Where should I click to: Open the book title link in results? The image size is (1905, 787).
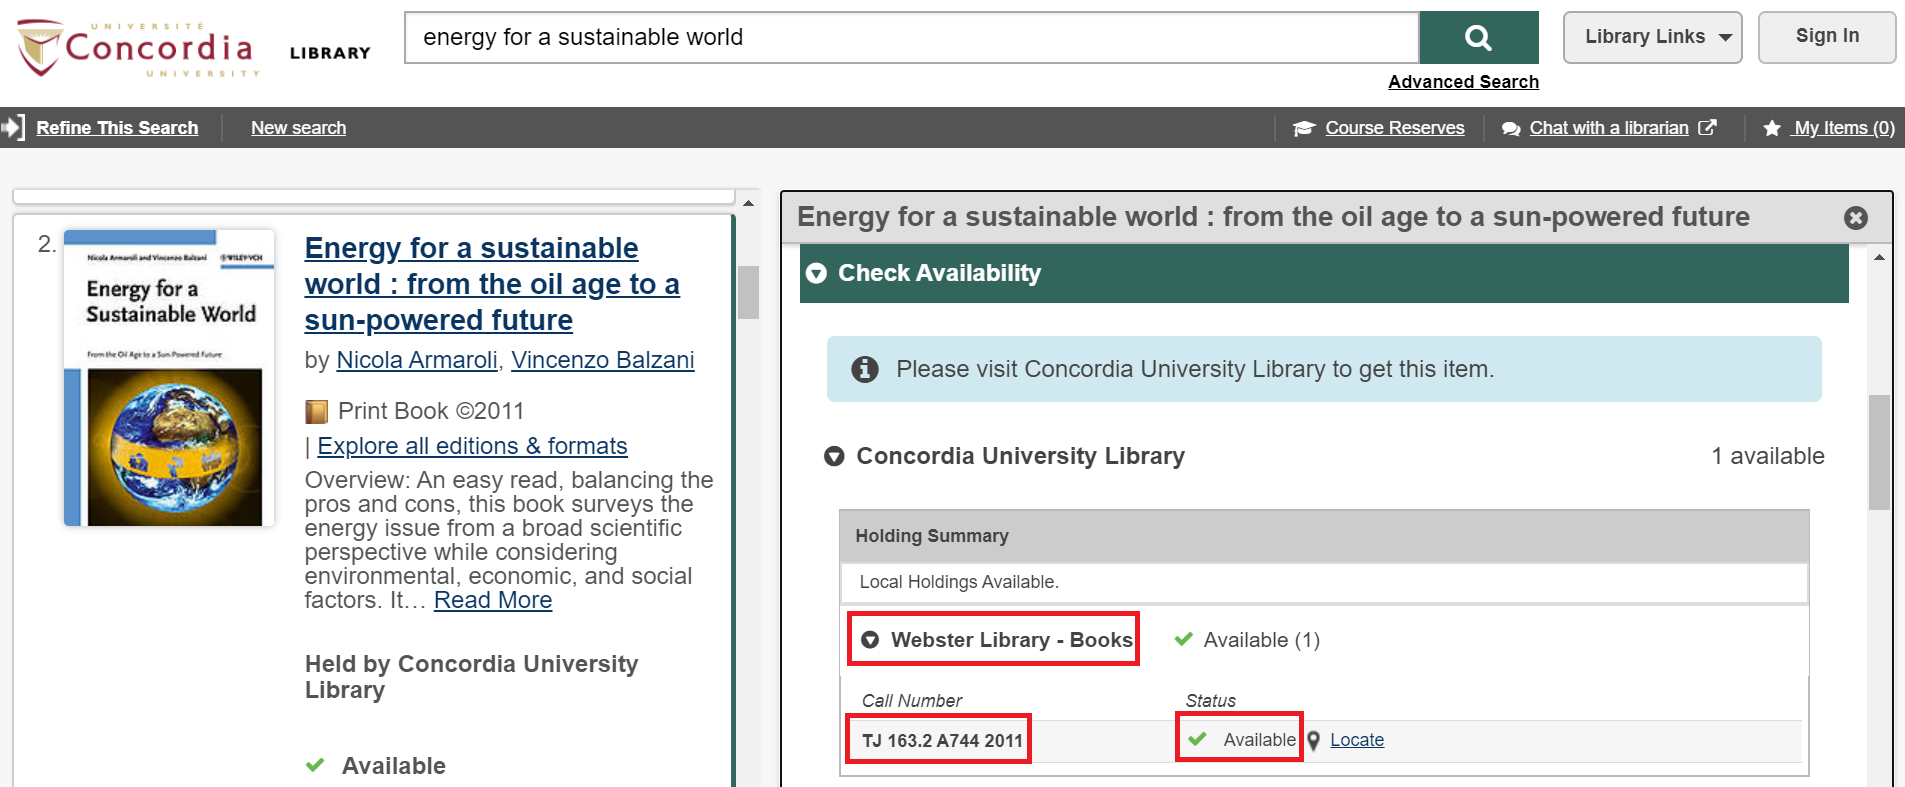pos(492,284)
